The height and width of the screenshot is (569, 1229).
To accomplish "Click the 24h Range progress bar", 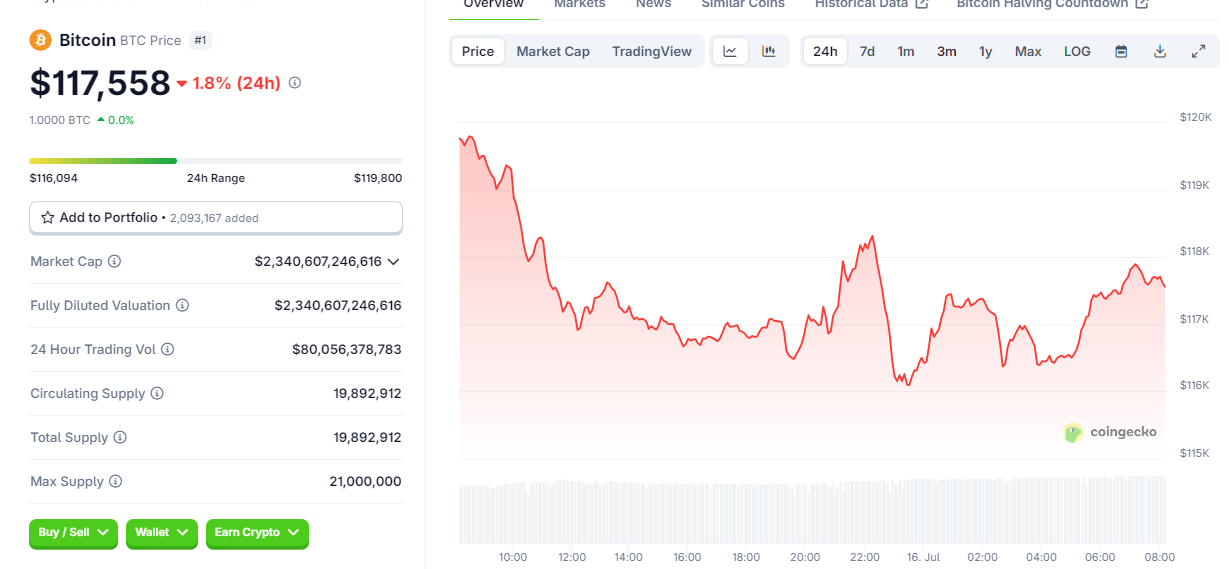I will [216, 160].
